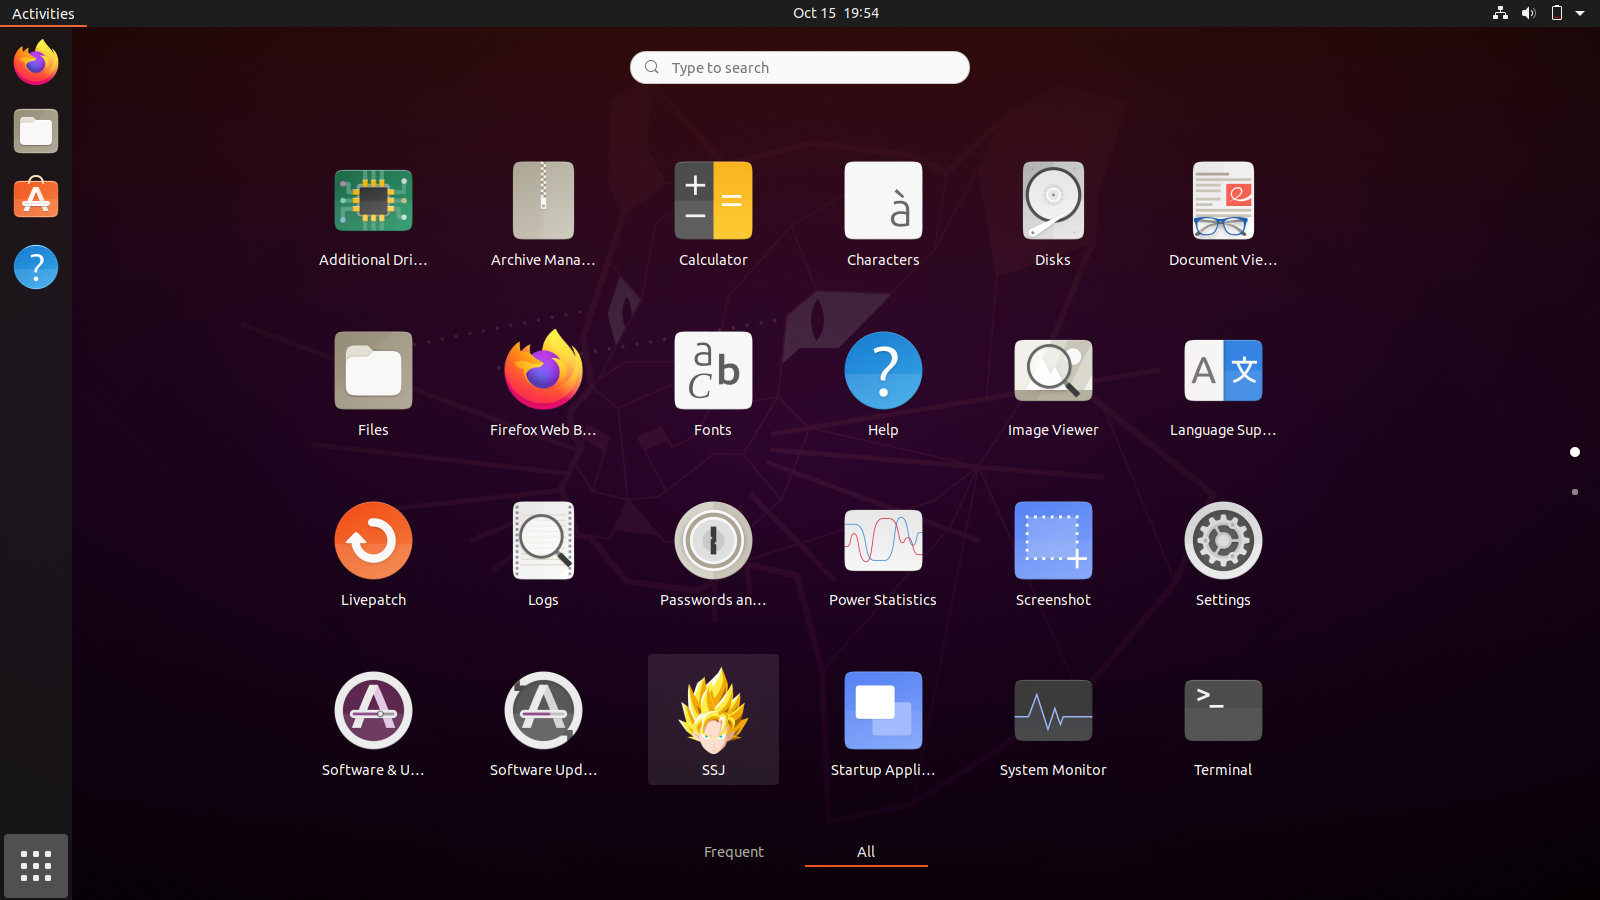Image resolution: width=1600 pixels, height=900 pixels.
Task: Open the clock and calendar menu
Action: [836, 13]
